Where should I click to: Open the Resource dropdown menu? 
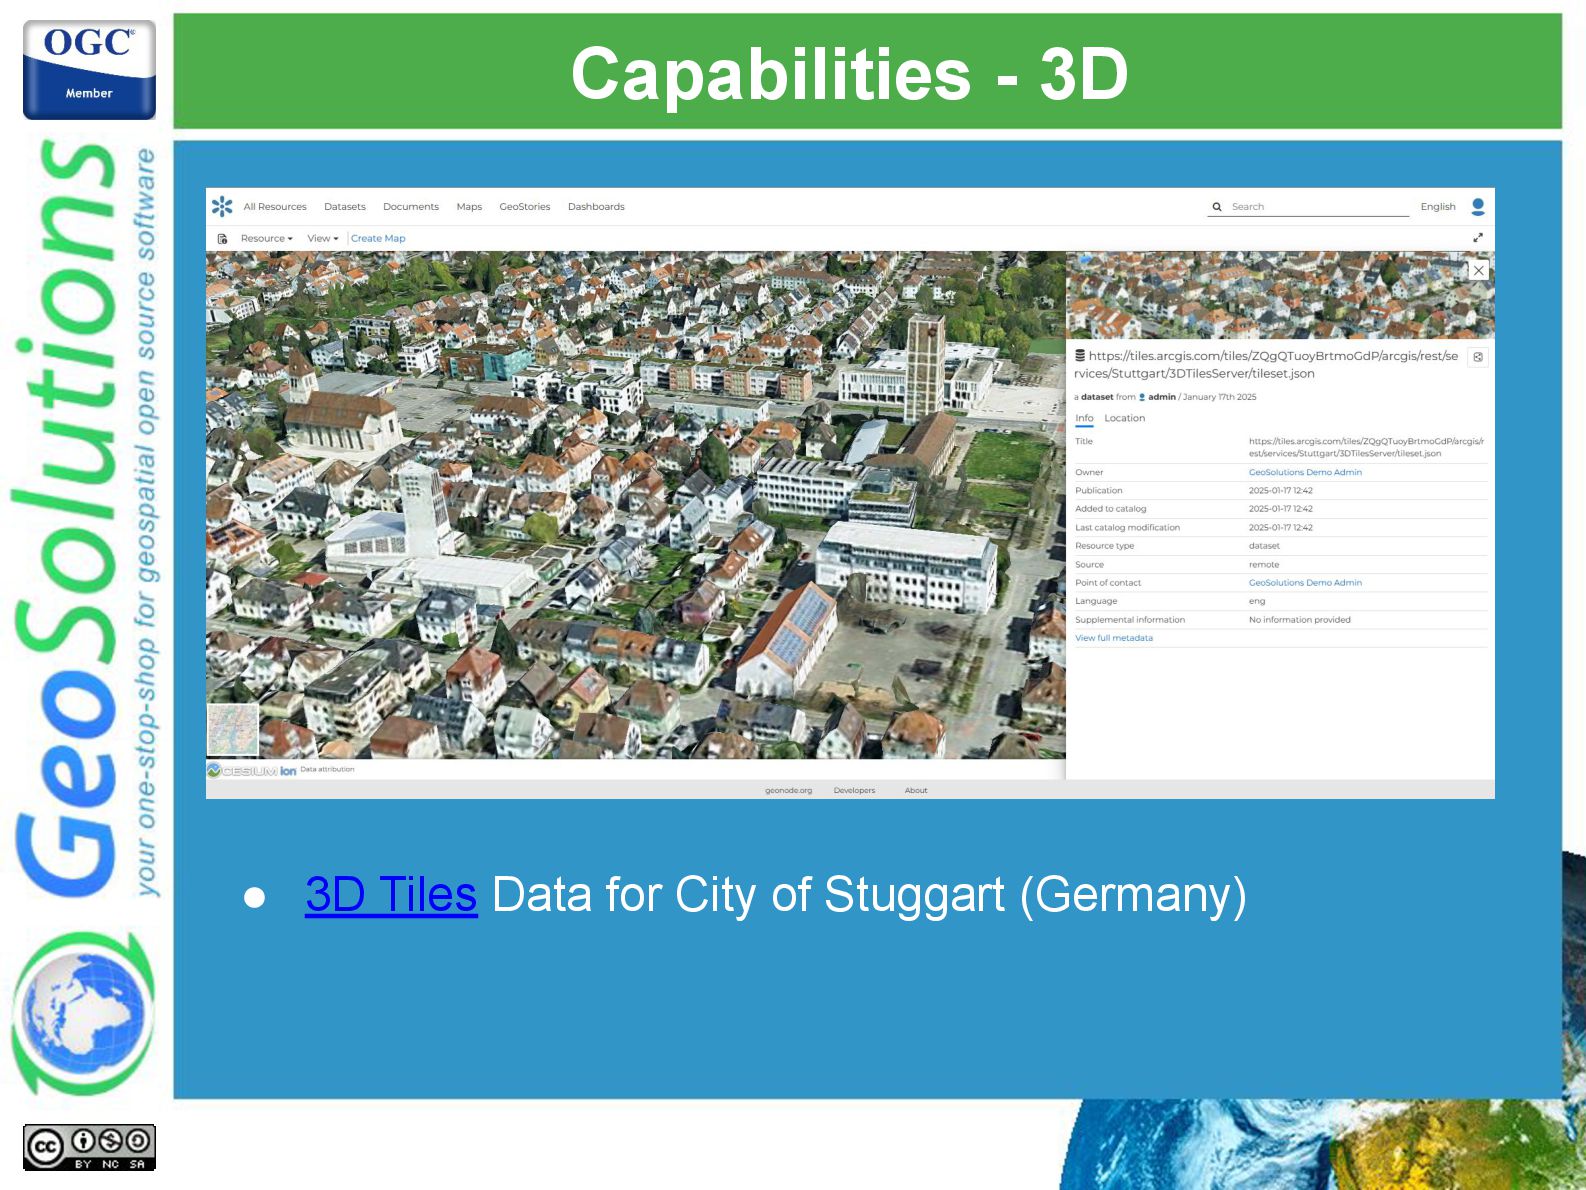click(266, 238)
